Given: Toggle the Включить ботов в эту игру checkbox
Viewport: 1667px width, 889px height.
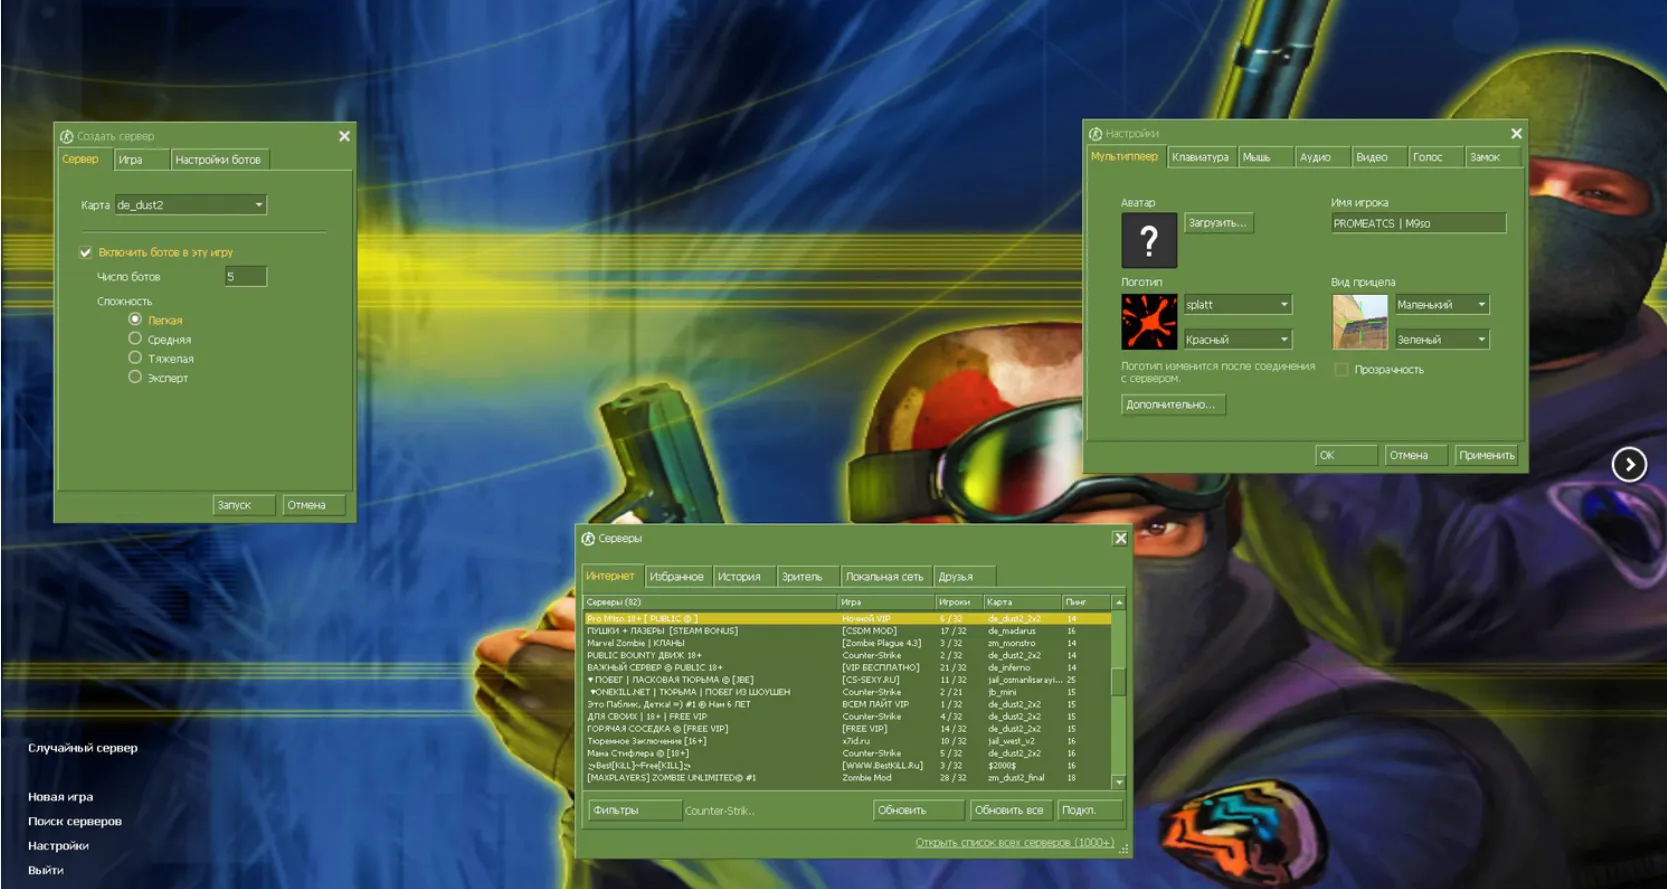Looking at the screenshot, I should [x=86, y=253].
